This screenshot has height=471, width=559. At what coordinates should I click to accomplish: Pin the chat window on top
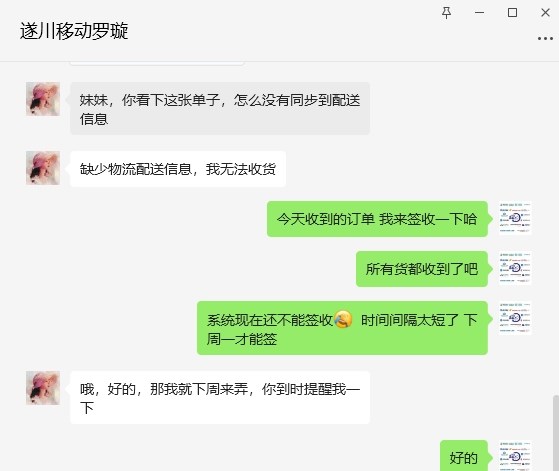point(446,13)
